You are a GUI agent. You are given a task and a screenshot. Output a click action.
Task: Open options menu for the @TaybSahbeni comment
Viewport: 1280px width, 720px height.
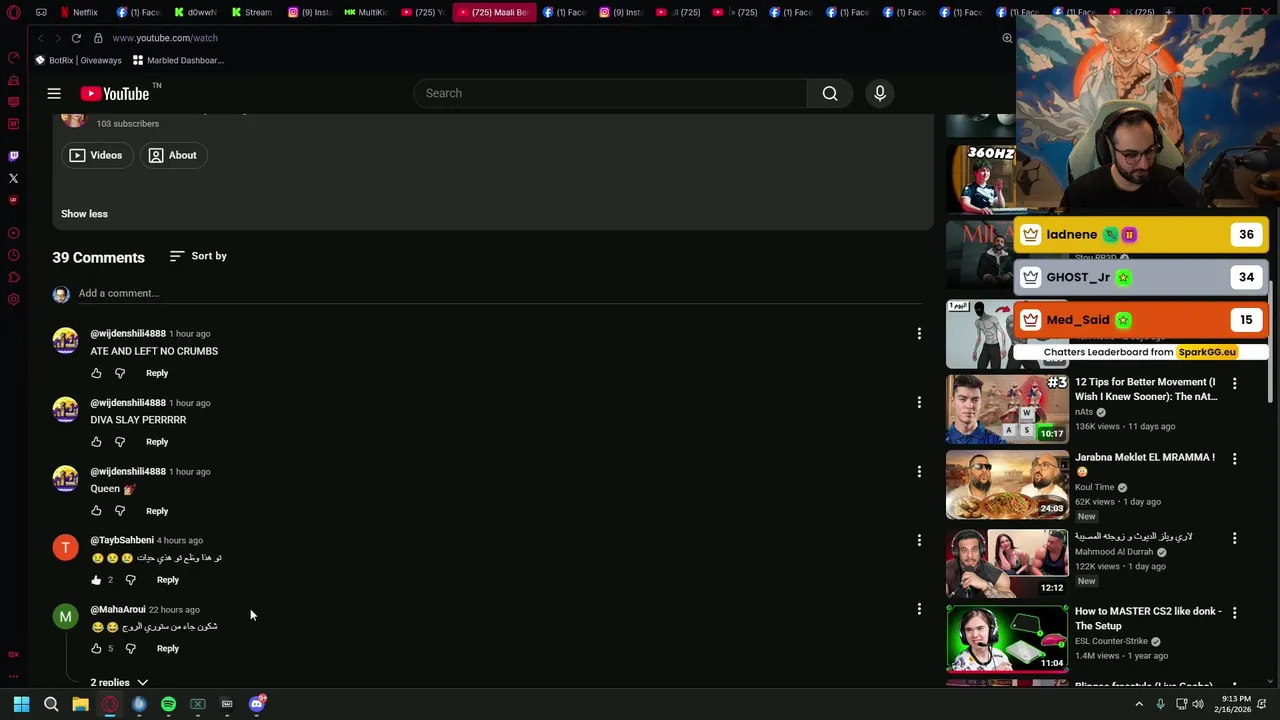click(x=919, y=541)
